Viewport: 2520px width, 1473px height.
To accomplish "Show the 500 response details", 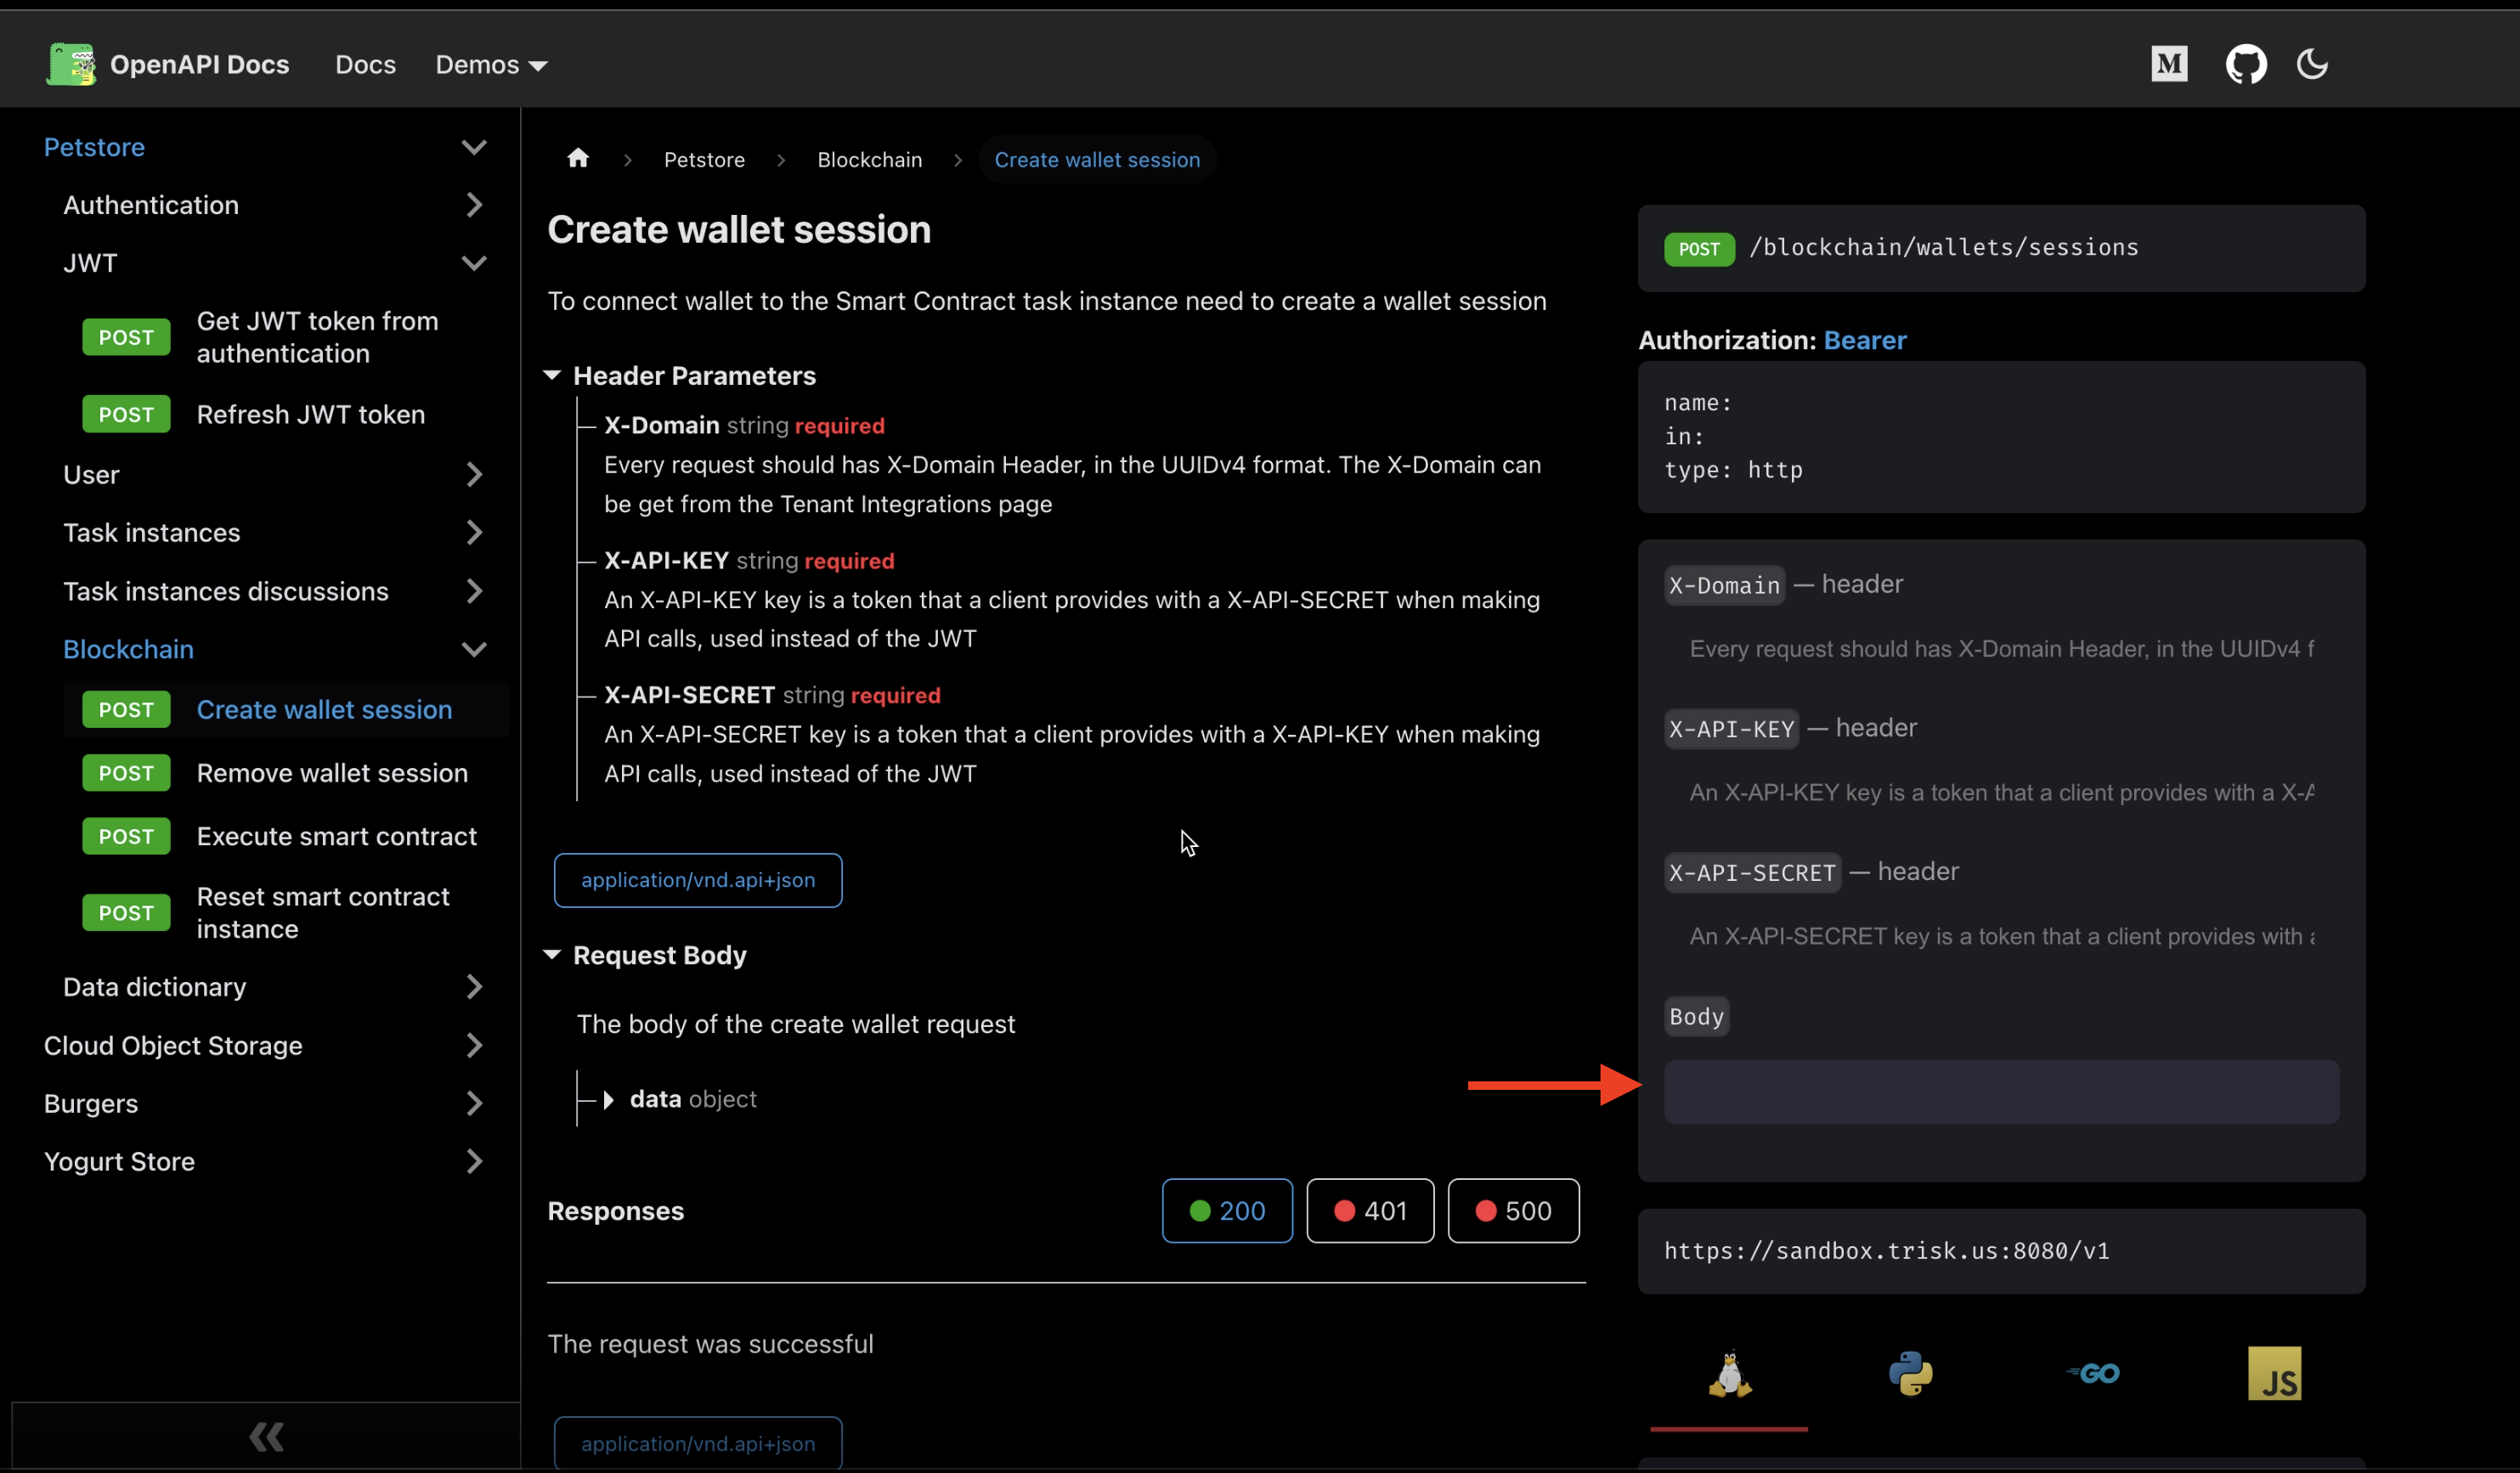I will tap(1513, 1210).
